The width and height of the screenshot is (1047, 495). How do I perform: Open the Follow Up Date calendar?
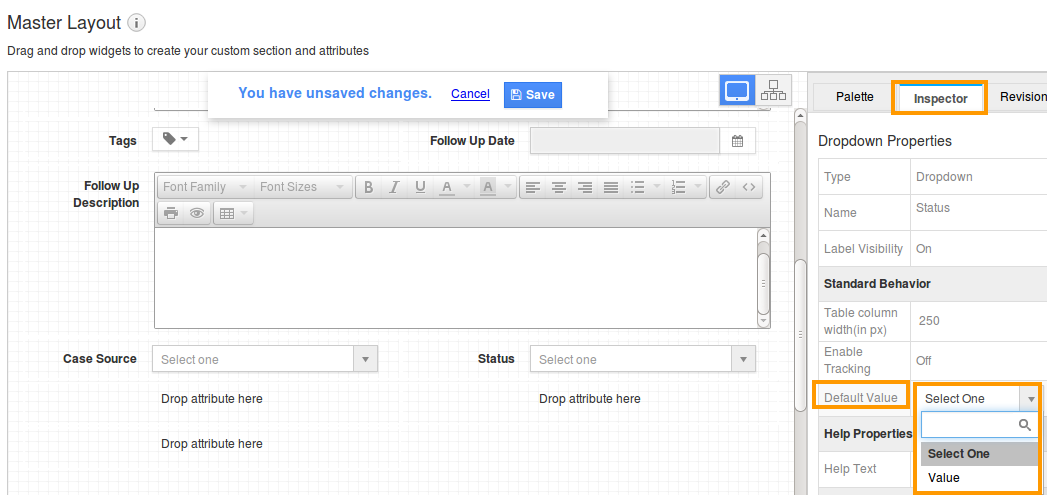(x=737, y=141)
